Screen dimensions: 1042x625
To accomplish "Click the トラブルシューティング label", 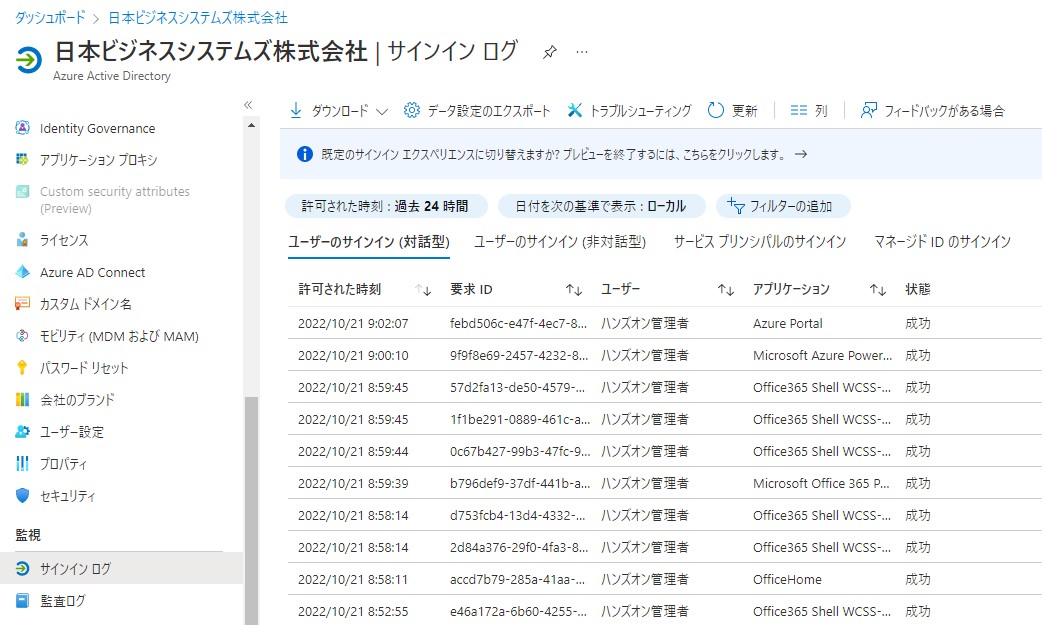I will pos(641,111).
